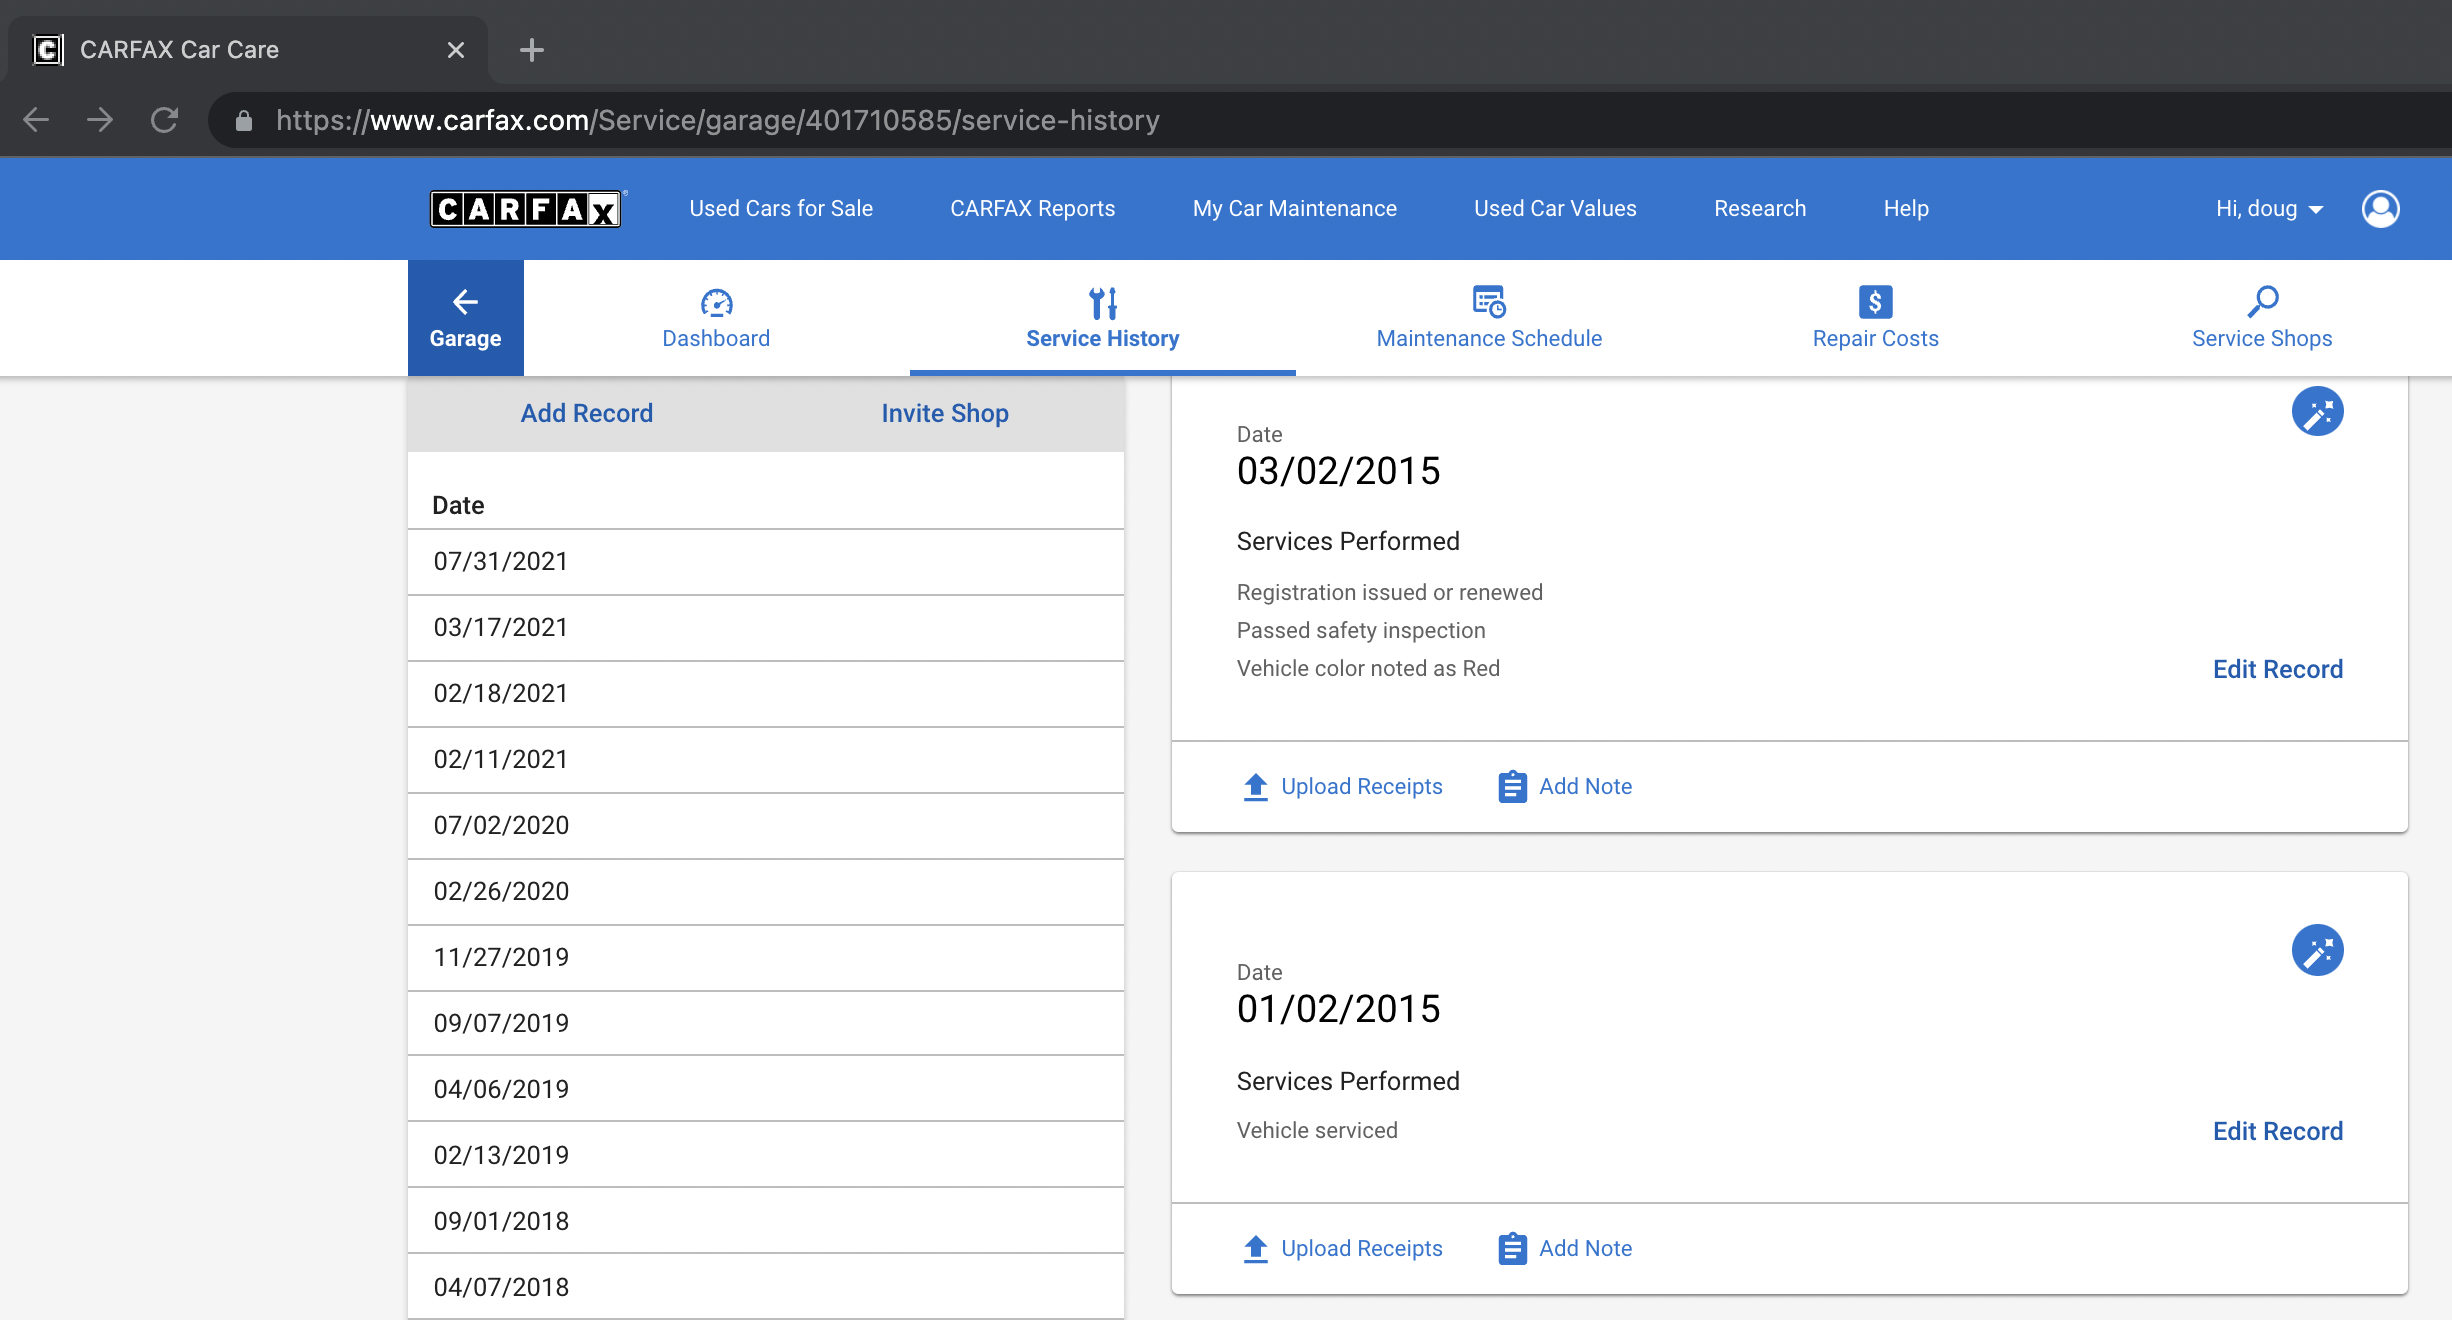Select the 07/02/2020 service date row
The height and width of the screenshot is (1320, 2452).
coord(766,826)
